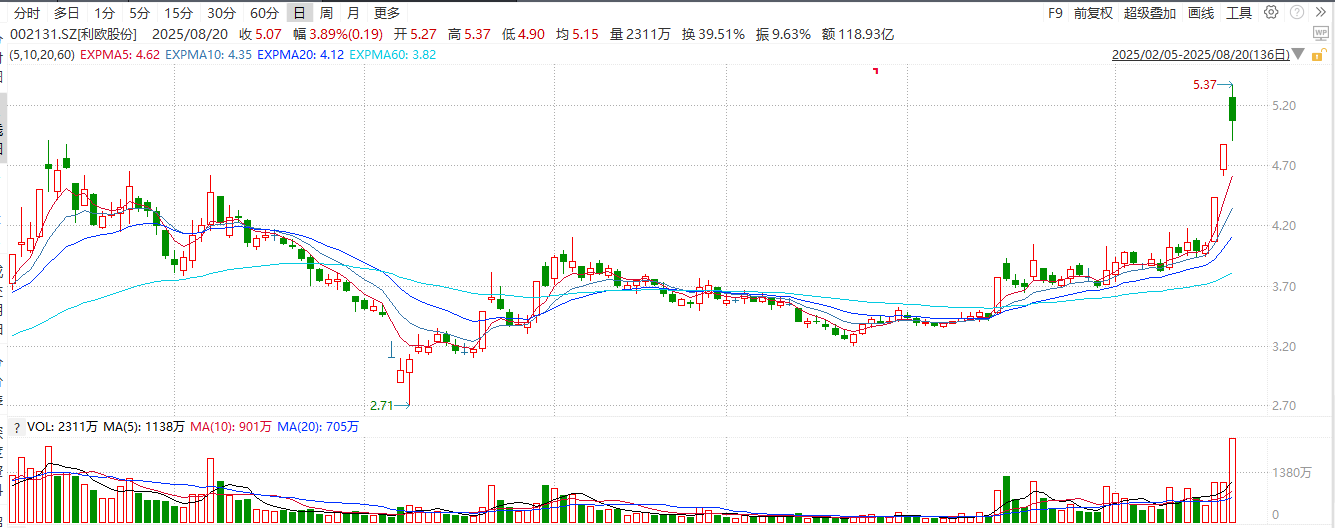Toggle the orange date range lock icon
Screen dimensions: 1335x528
tap(1320, 54)
